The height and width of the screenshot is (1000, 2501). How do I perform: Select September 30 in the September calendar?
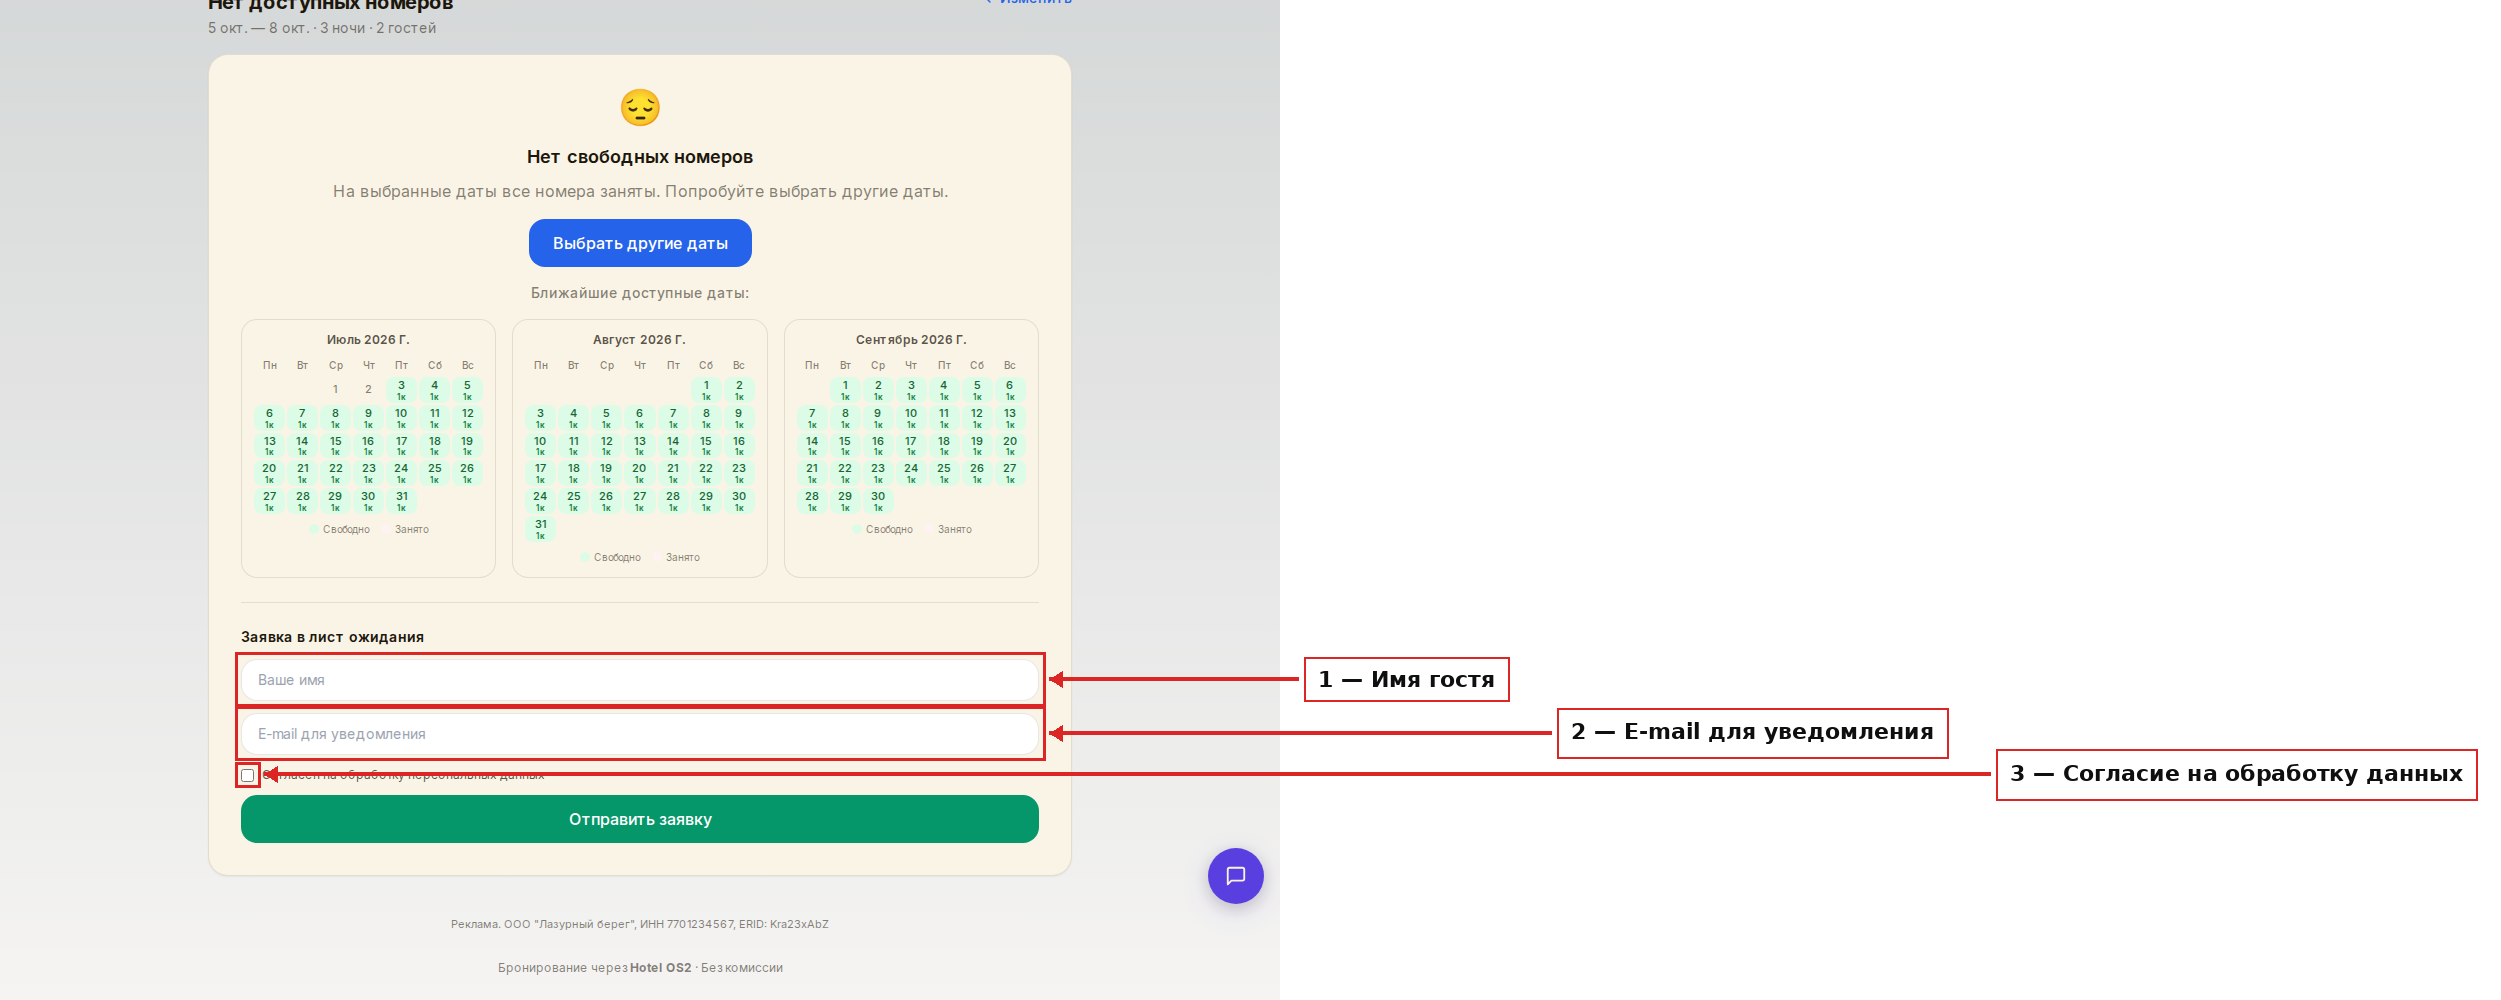click(878, 500)
